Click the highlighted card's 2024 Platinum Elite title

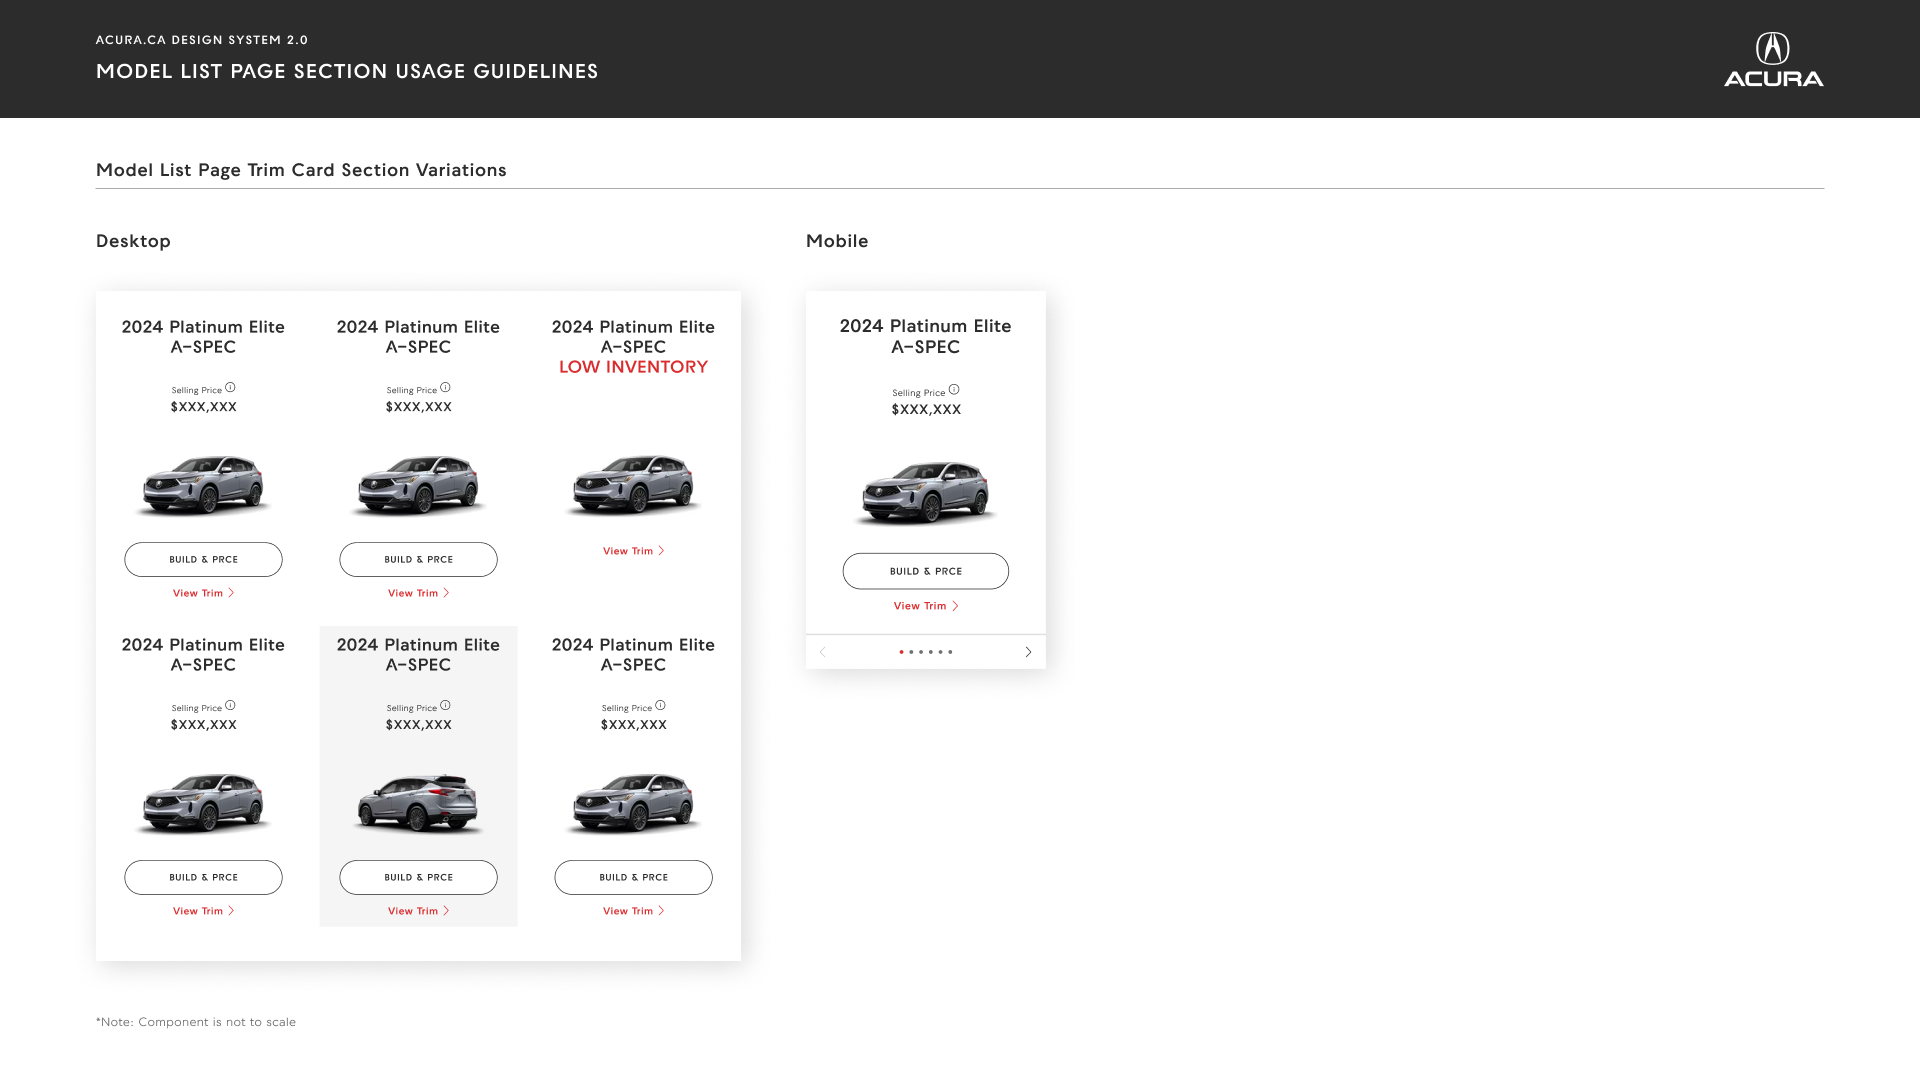tap(418, 655)
